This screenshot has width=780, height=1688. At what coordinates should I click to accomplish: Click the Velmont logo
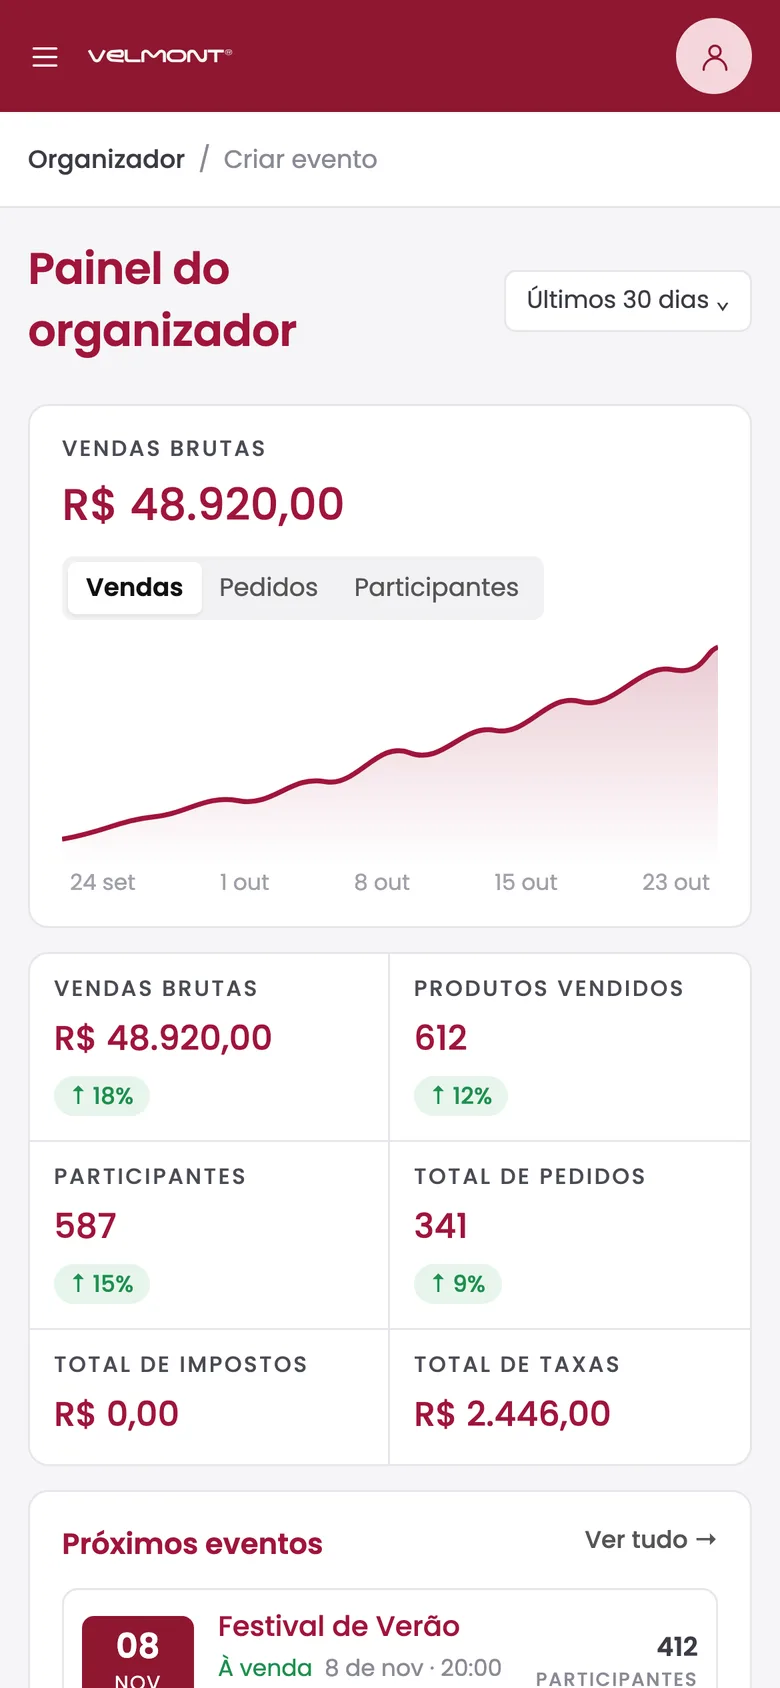(x=160, y=56)
